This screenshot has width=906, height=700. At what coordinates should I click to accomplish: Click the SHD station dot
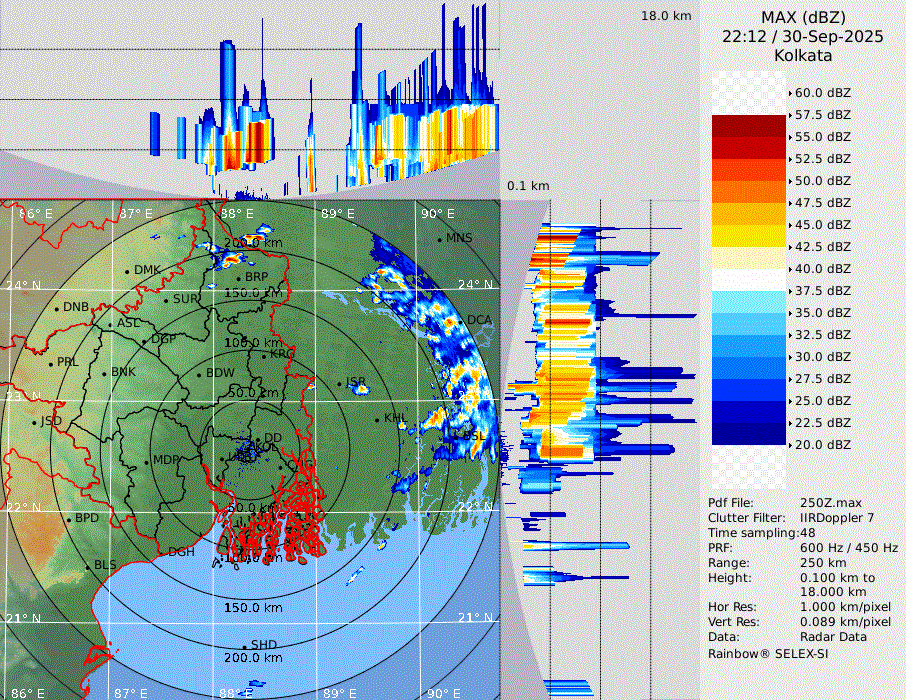point(245,646)
